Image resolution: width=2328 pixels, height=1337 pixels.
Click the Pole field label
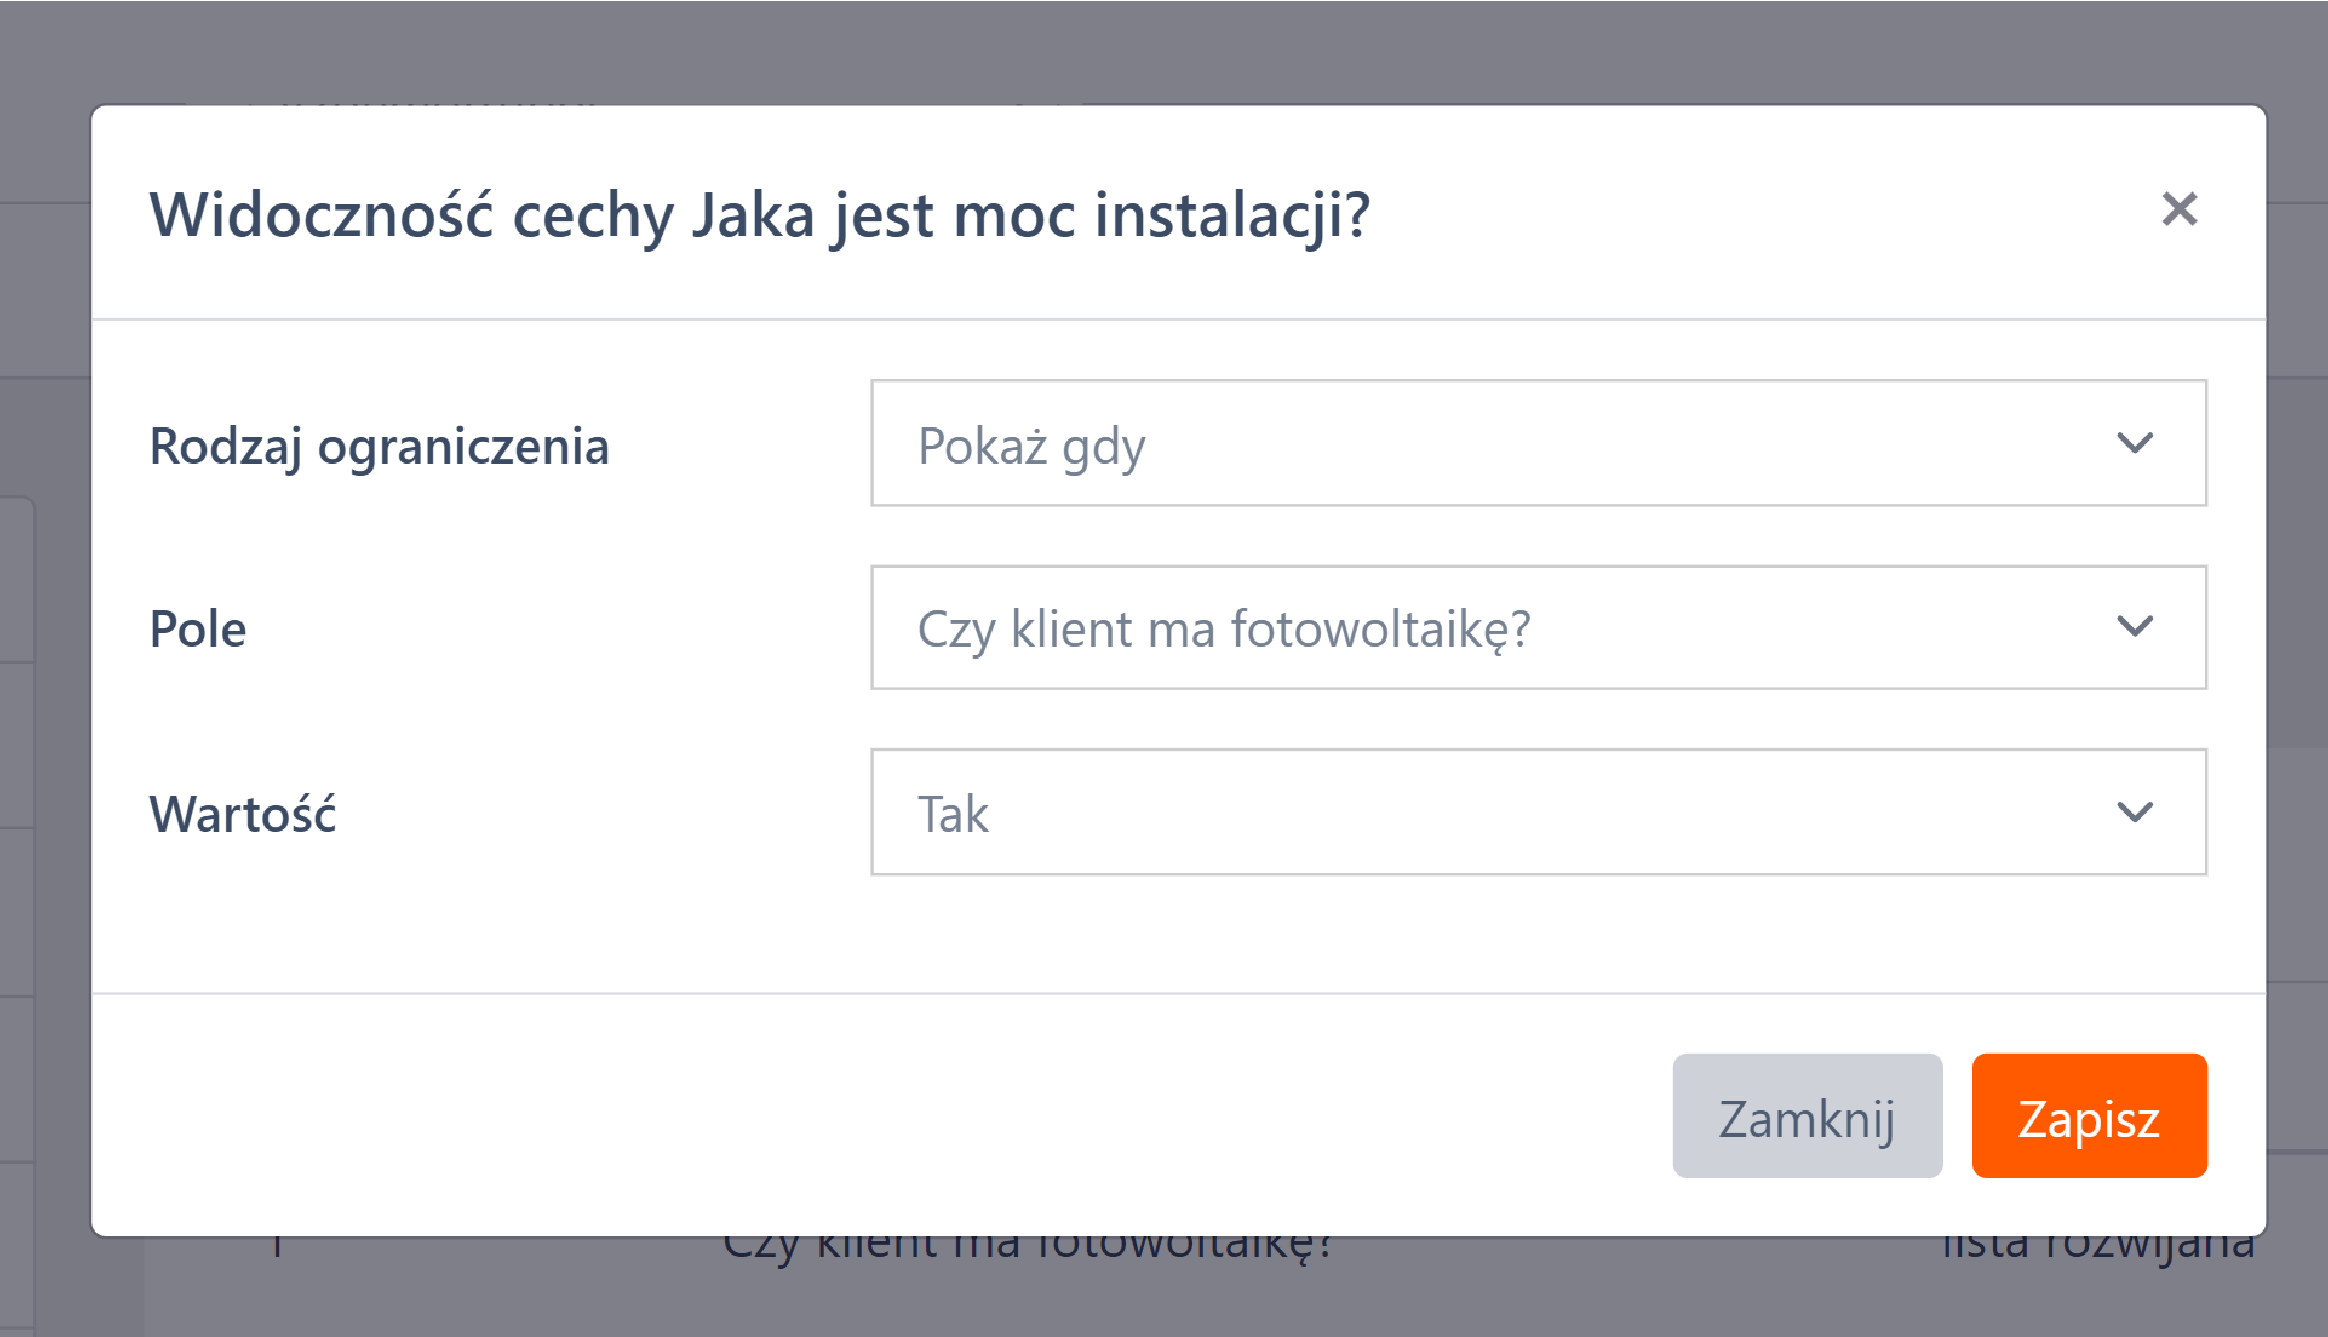coord(198,630)
